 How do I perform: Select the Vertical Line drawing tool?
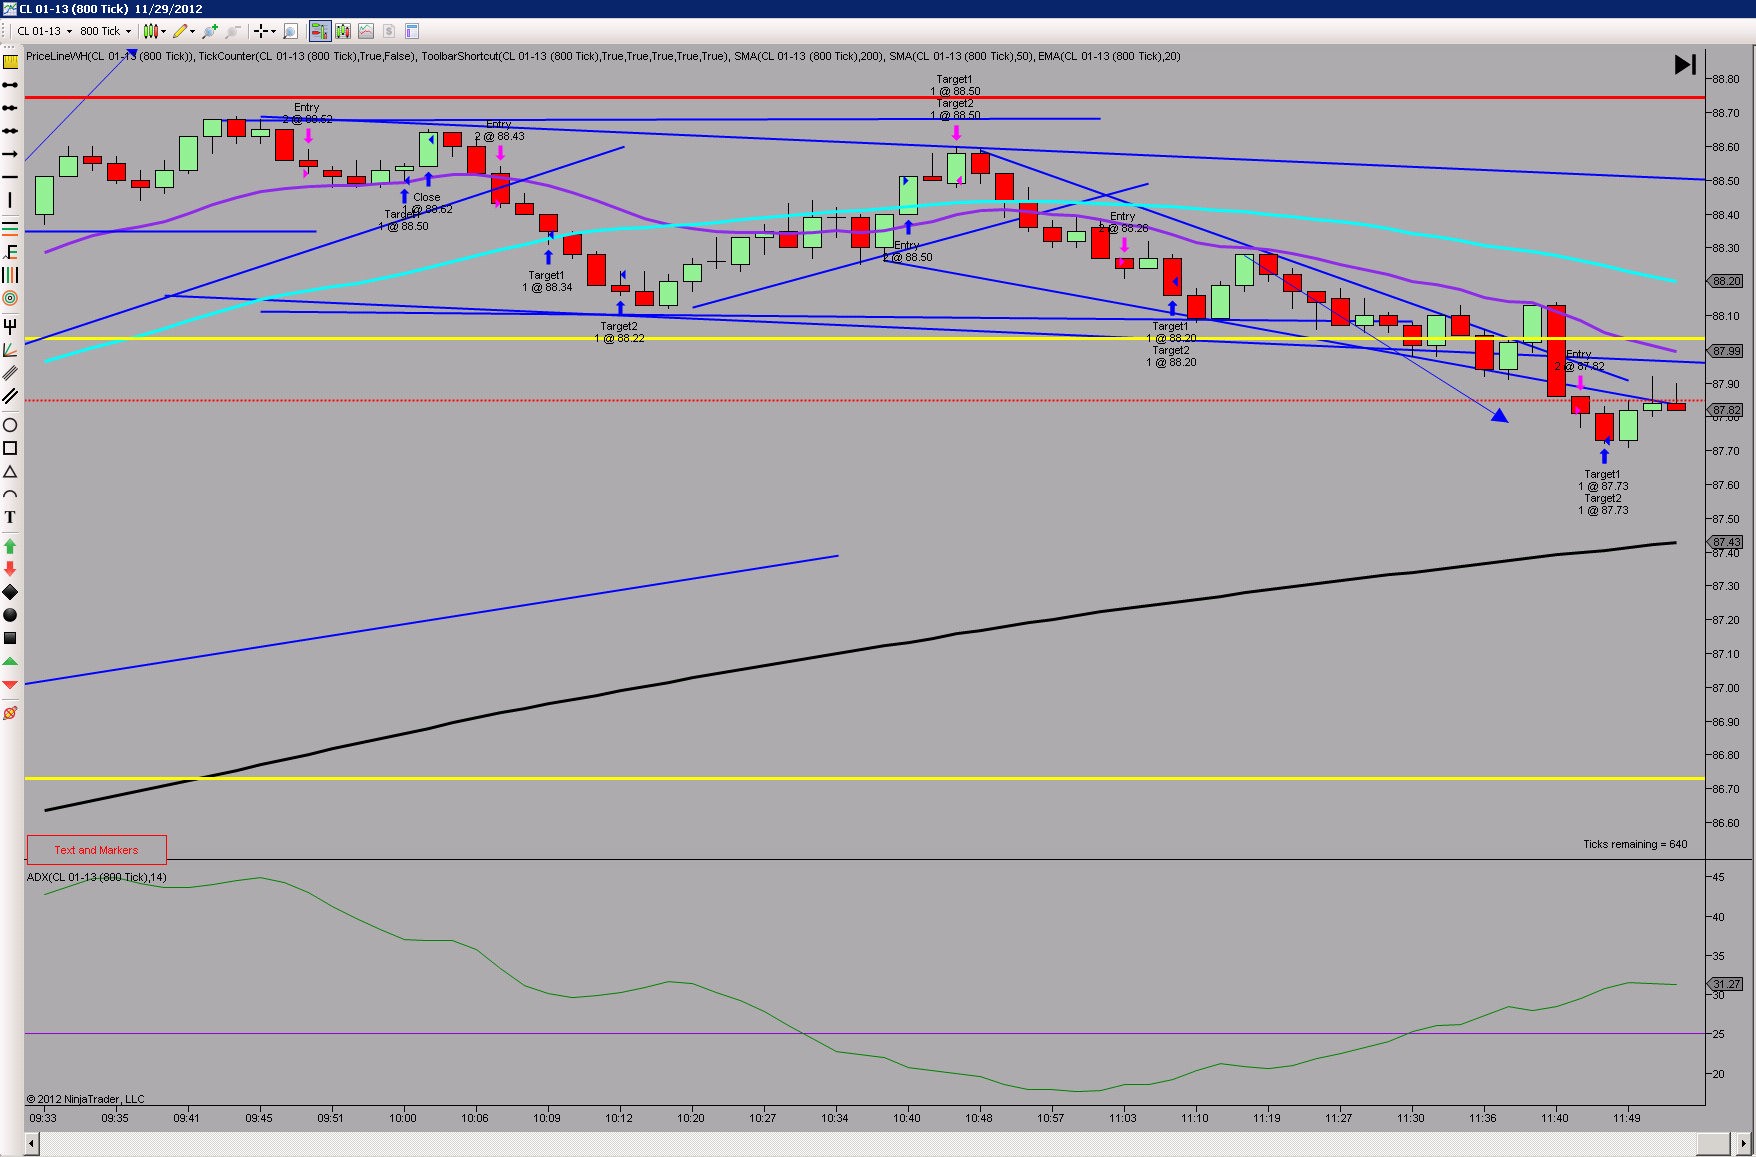tap(10, 200)
